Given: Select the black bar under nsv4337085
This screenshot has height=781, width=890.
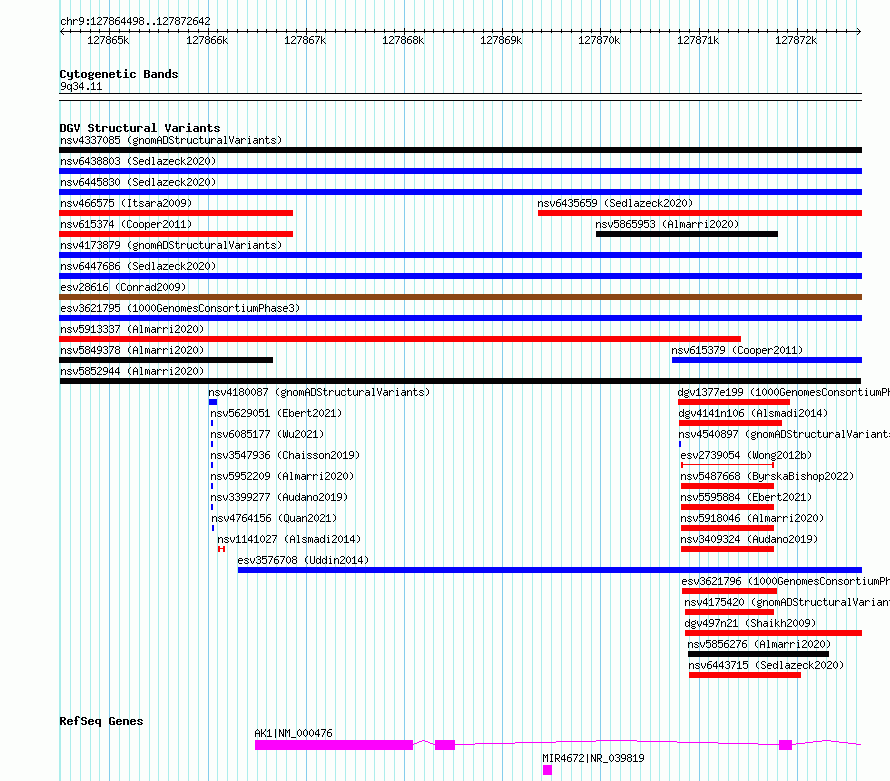Looking at the screenshot, I should point(460,150).
